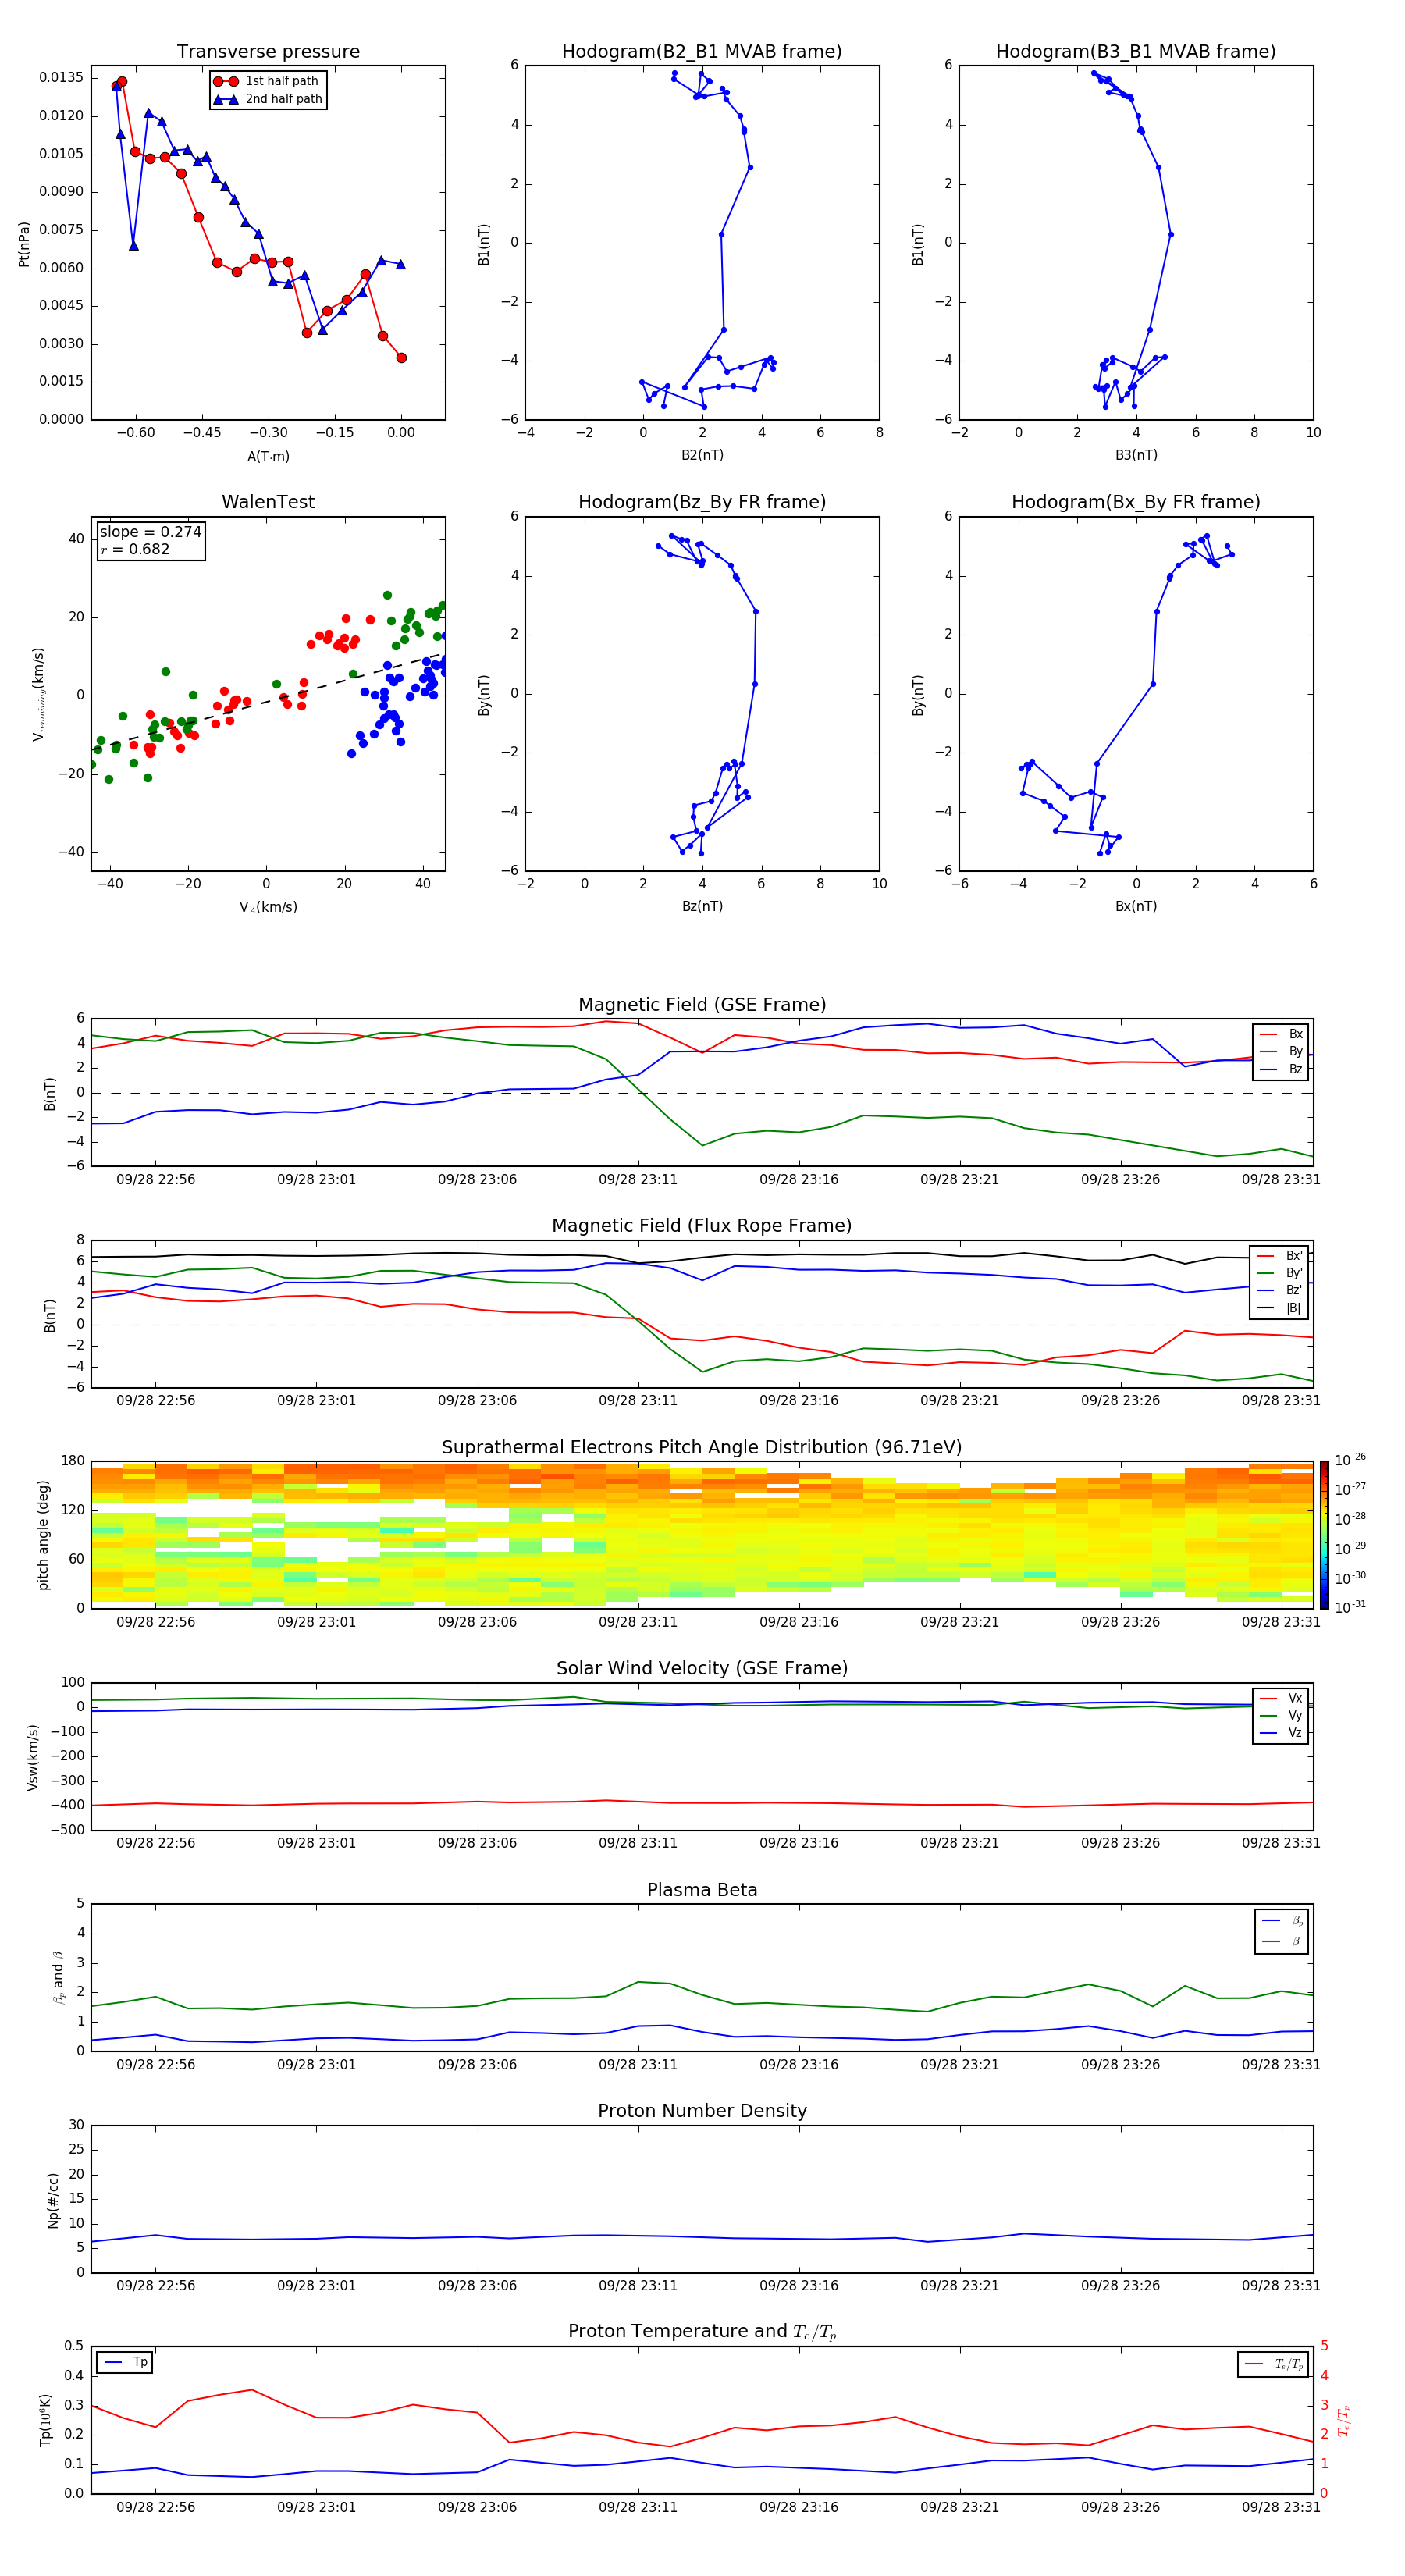Select the β entry in Plasma Beta legend

point(1282,1942)
